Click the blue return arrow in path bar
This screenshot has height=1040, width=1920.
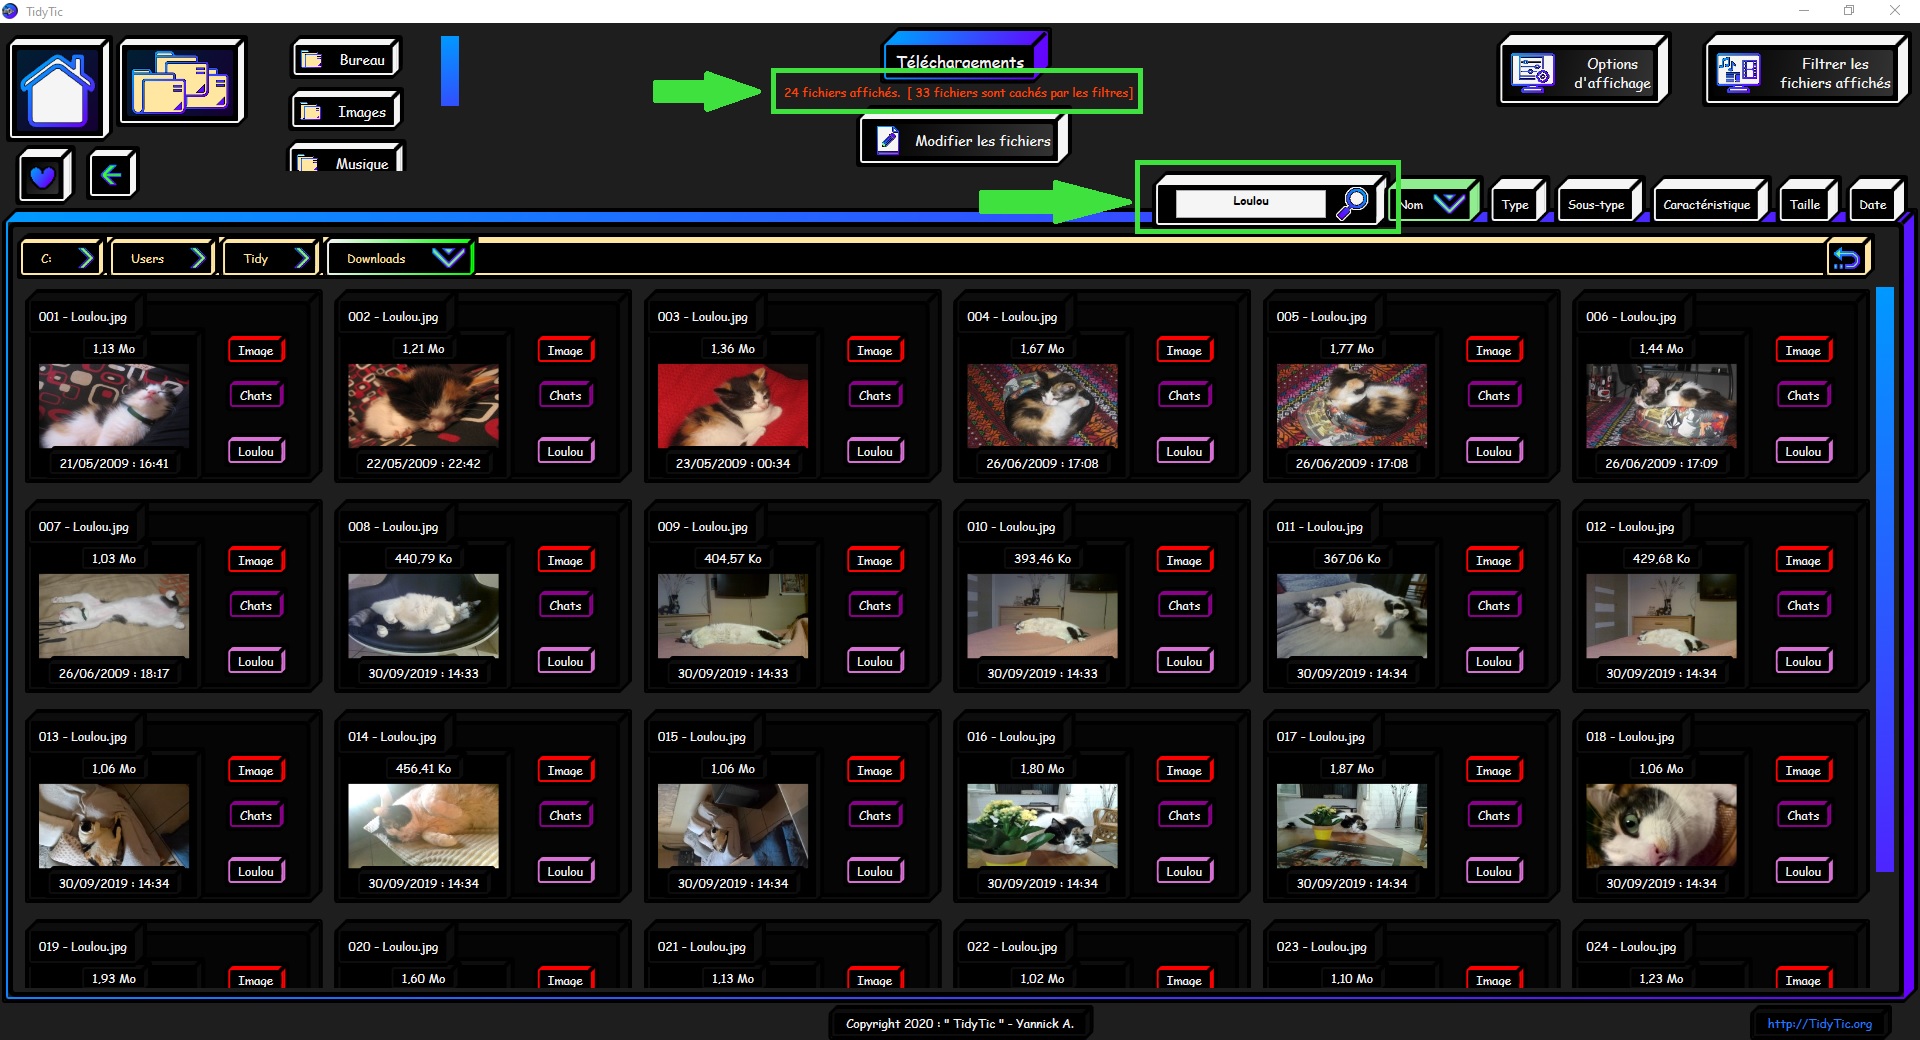coord(1846,259)
